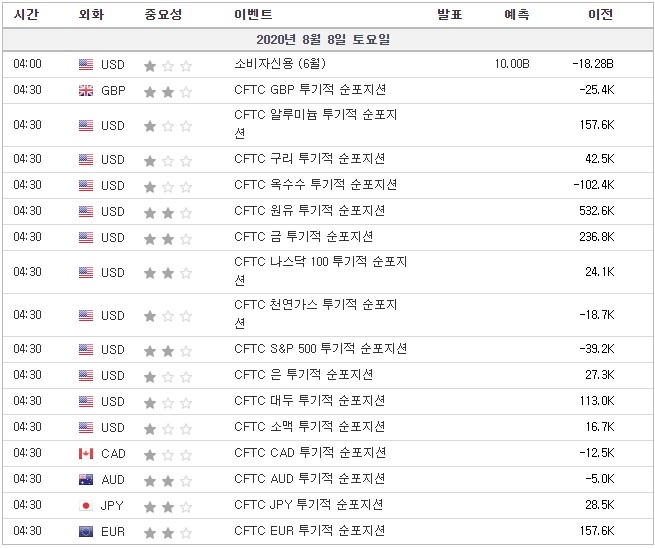Open CFTC JPY 투기적 순포지션 event
The height and width of the screenshot is (548, 655).
pos(309,505)
